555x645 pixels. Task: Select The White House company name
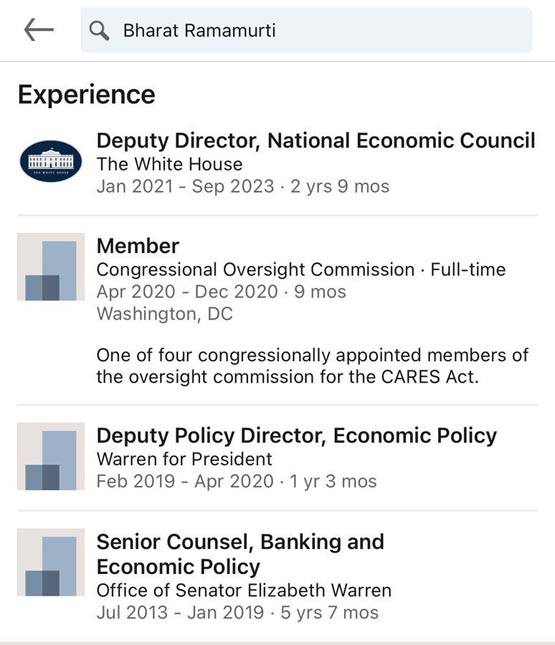[170, 164]
